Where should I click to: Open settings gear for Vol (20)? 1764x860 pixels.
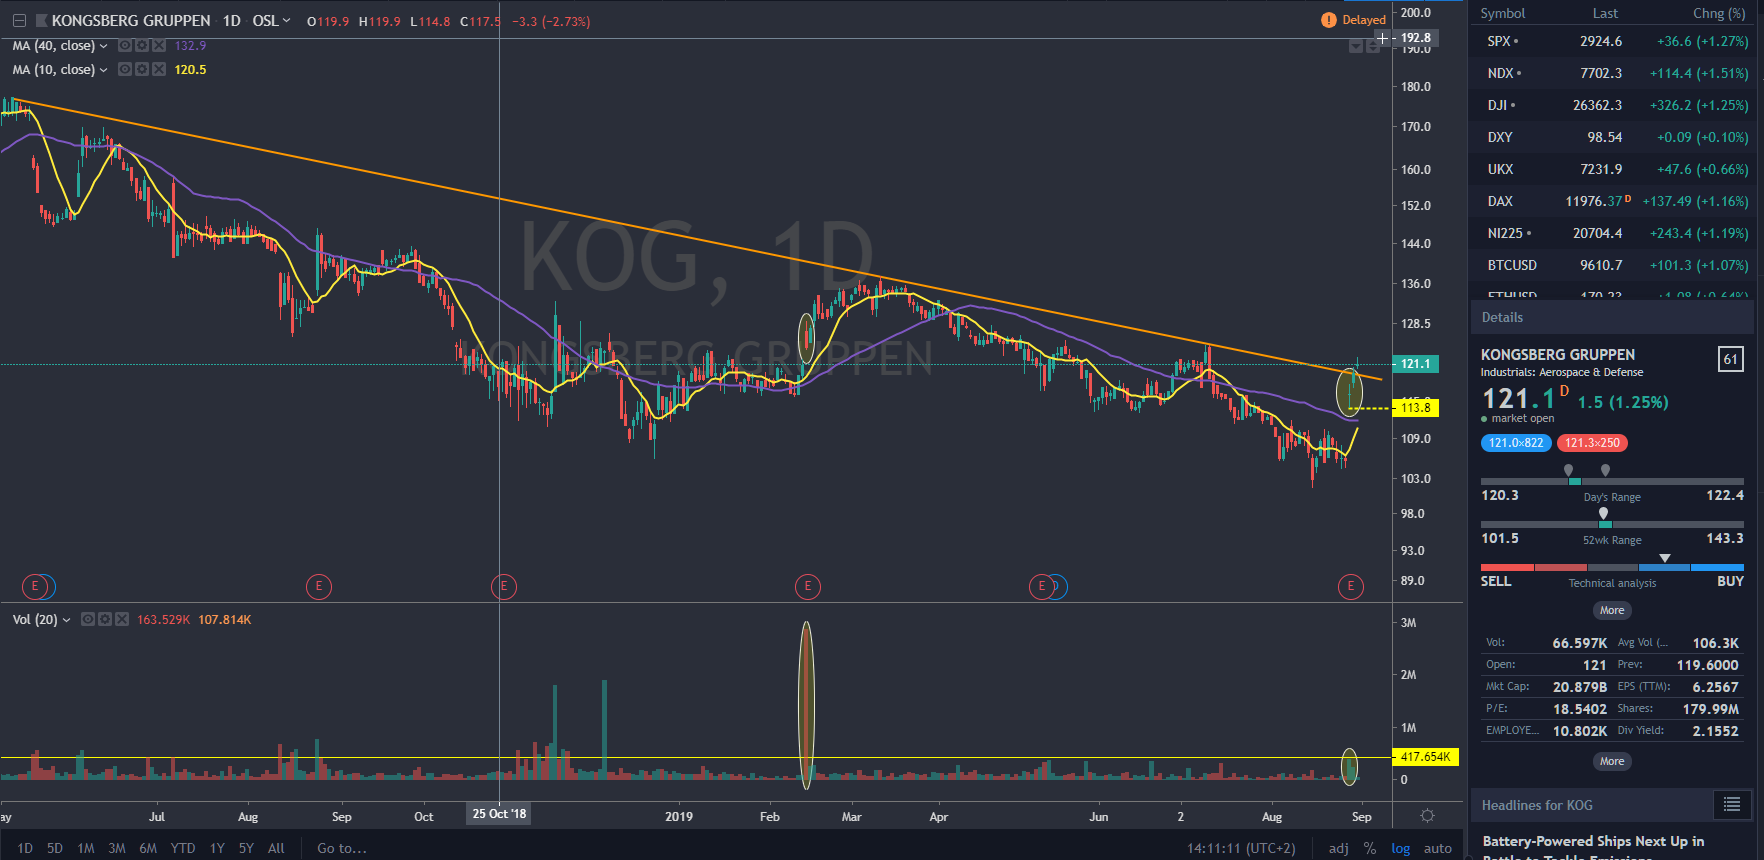coord(105,620)
